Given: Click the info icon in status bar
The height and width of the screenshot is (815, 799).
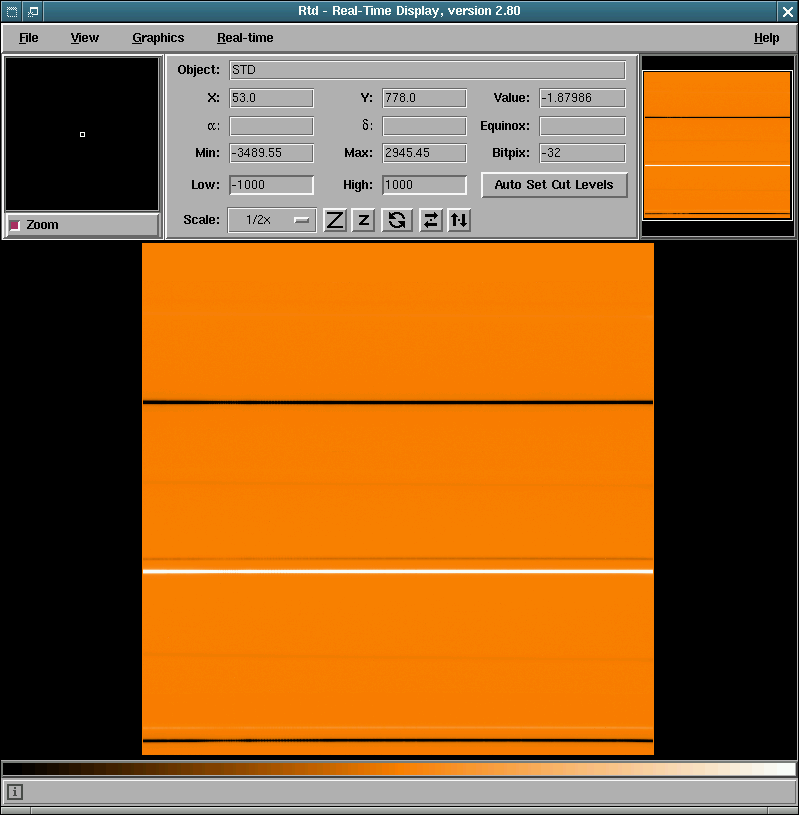Looking at the screenshot, I should click(x=15, y=792).
